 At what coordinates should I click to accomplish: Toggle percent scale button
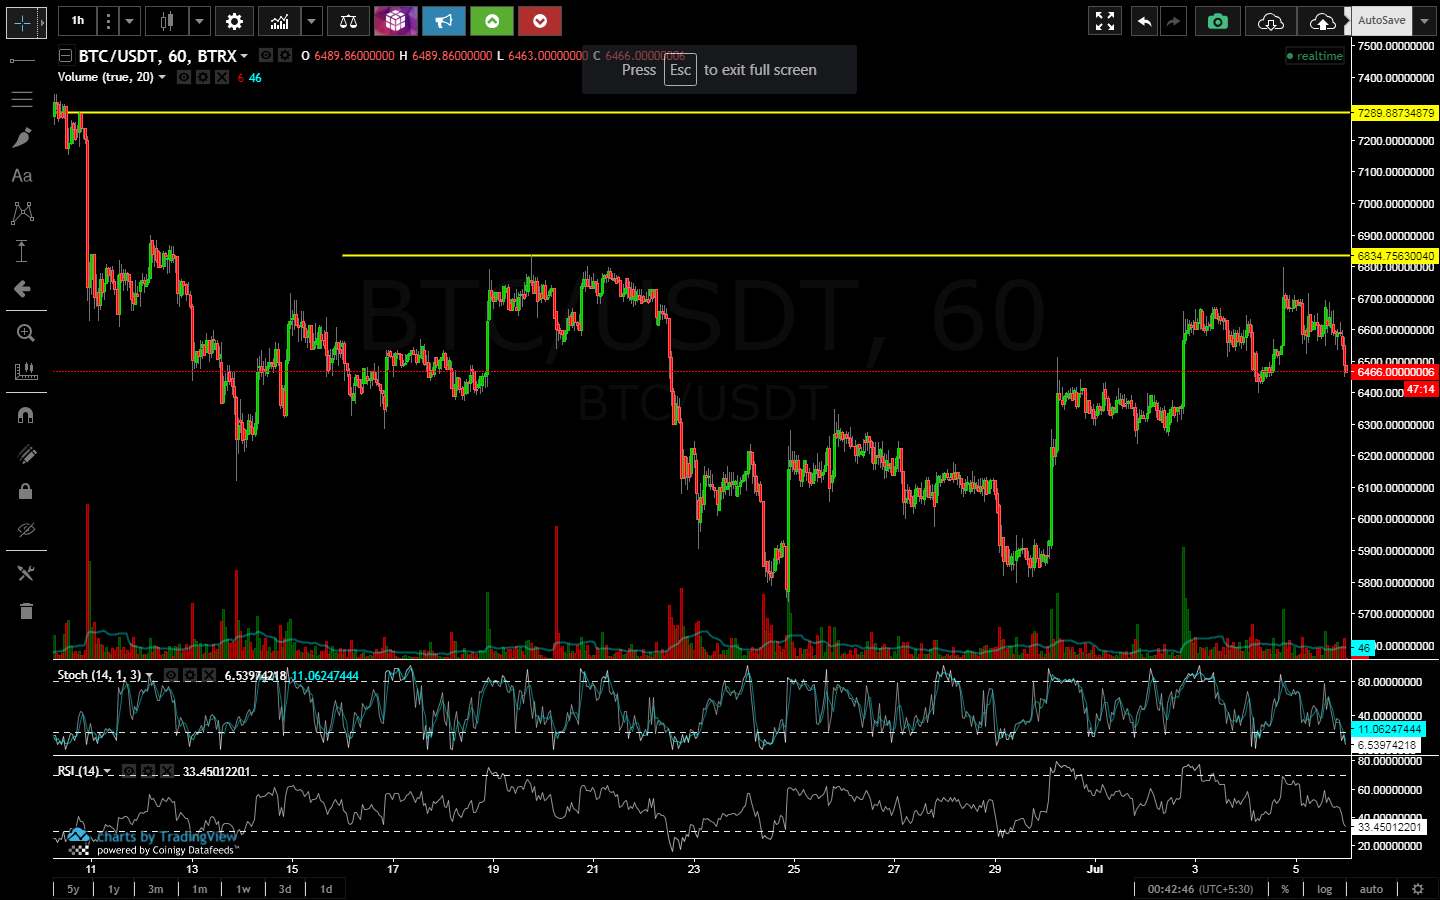(1285, 889)
